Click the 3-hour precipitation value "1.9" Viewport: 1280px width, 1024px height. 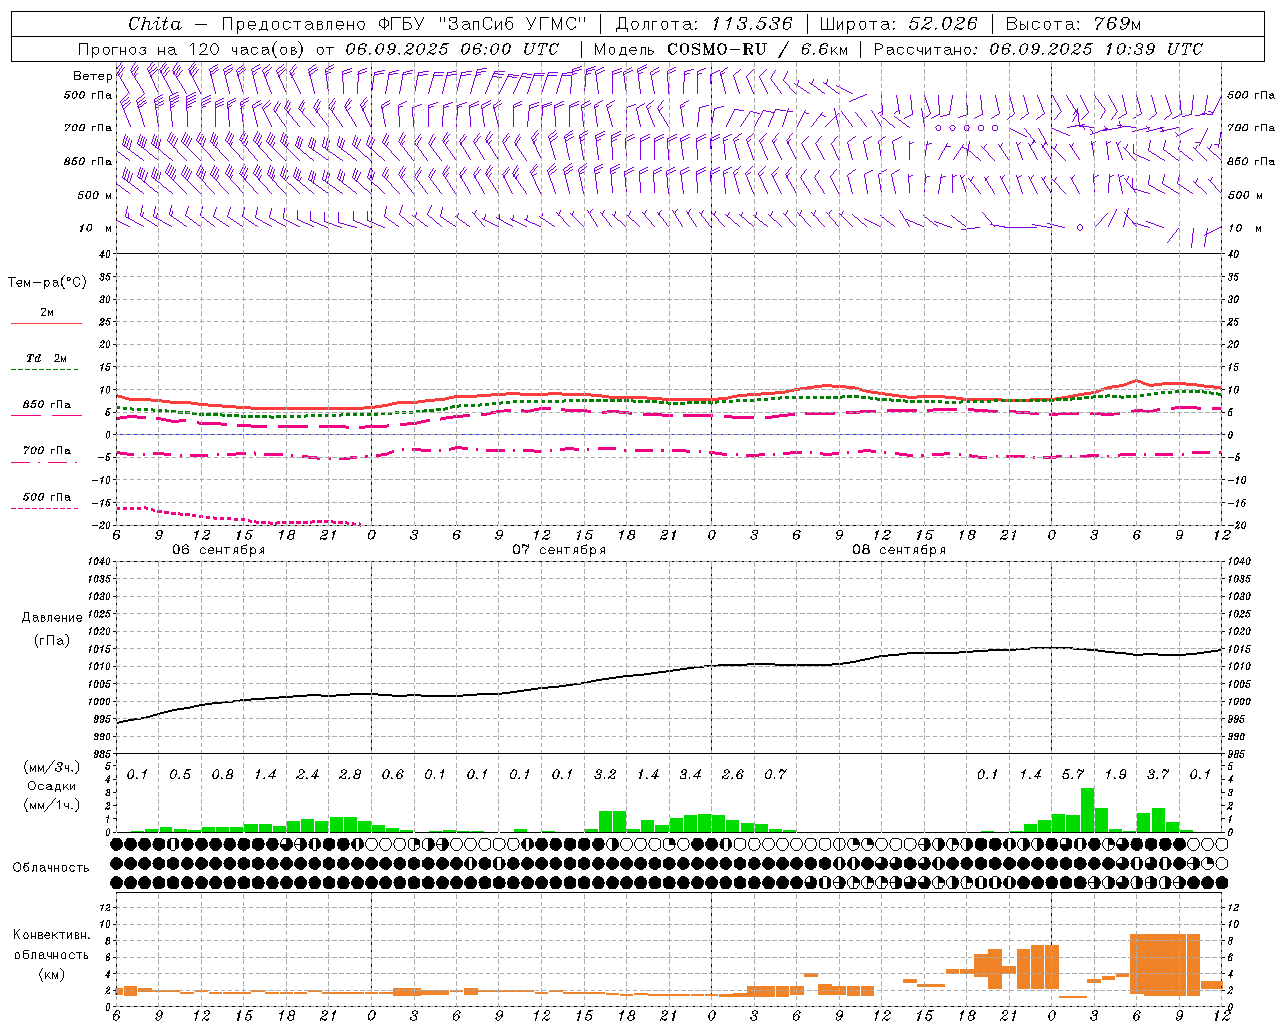coord(1115,774)
